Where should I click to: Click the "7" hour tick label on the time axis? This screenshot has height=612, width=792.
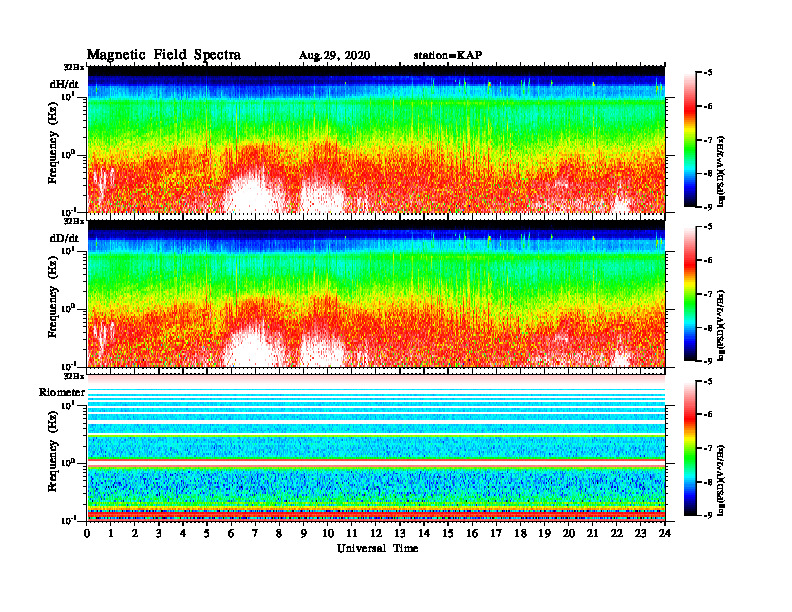pyautogui.click(x=256, y=533)
